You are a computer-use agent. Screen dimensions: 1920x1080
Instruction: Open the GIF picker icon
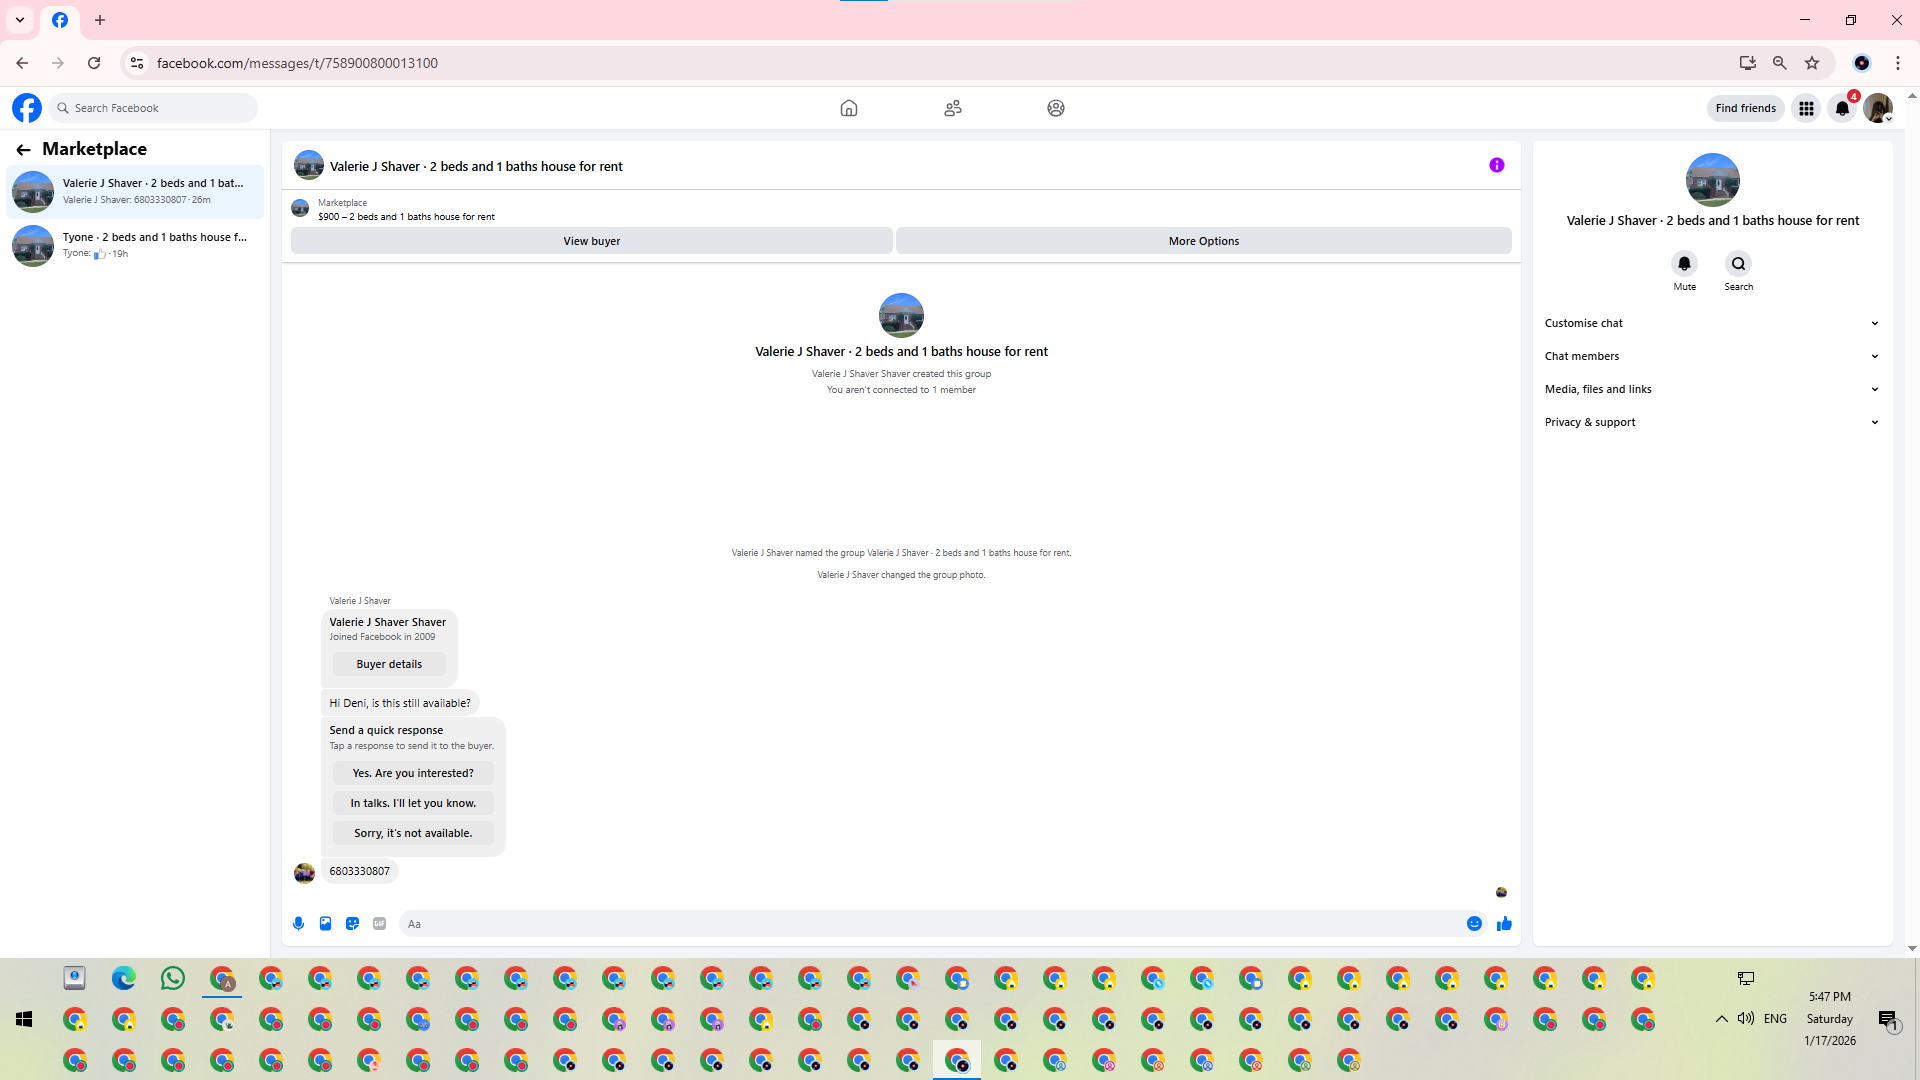click(x=379, y=924)
